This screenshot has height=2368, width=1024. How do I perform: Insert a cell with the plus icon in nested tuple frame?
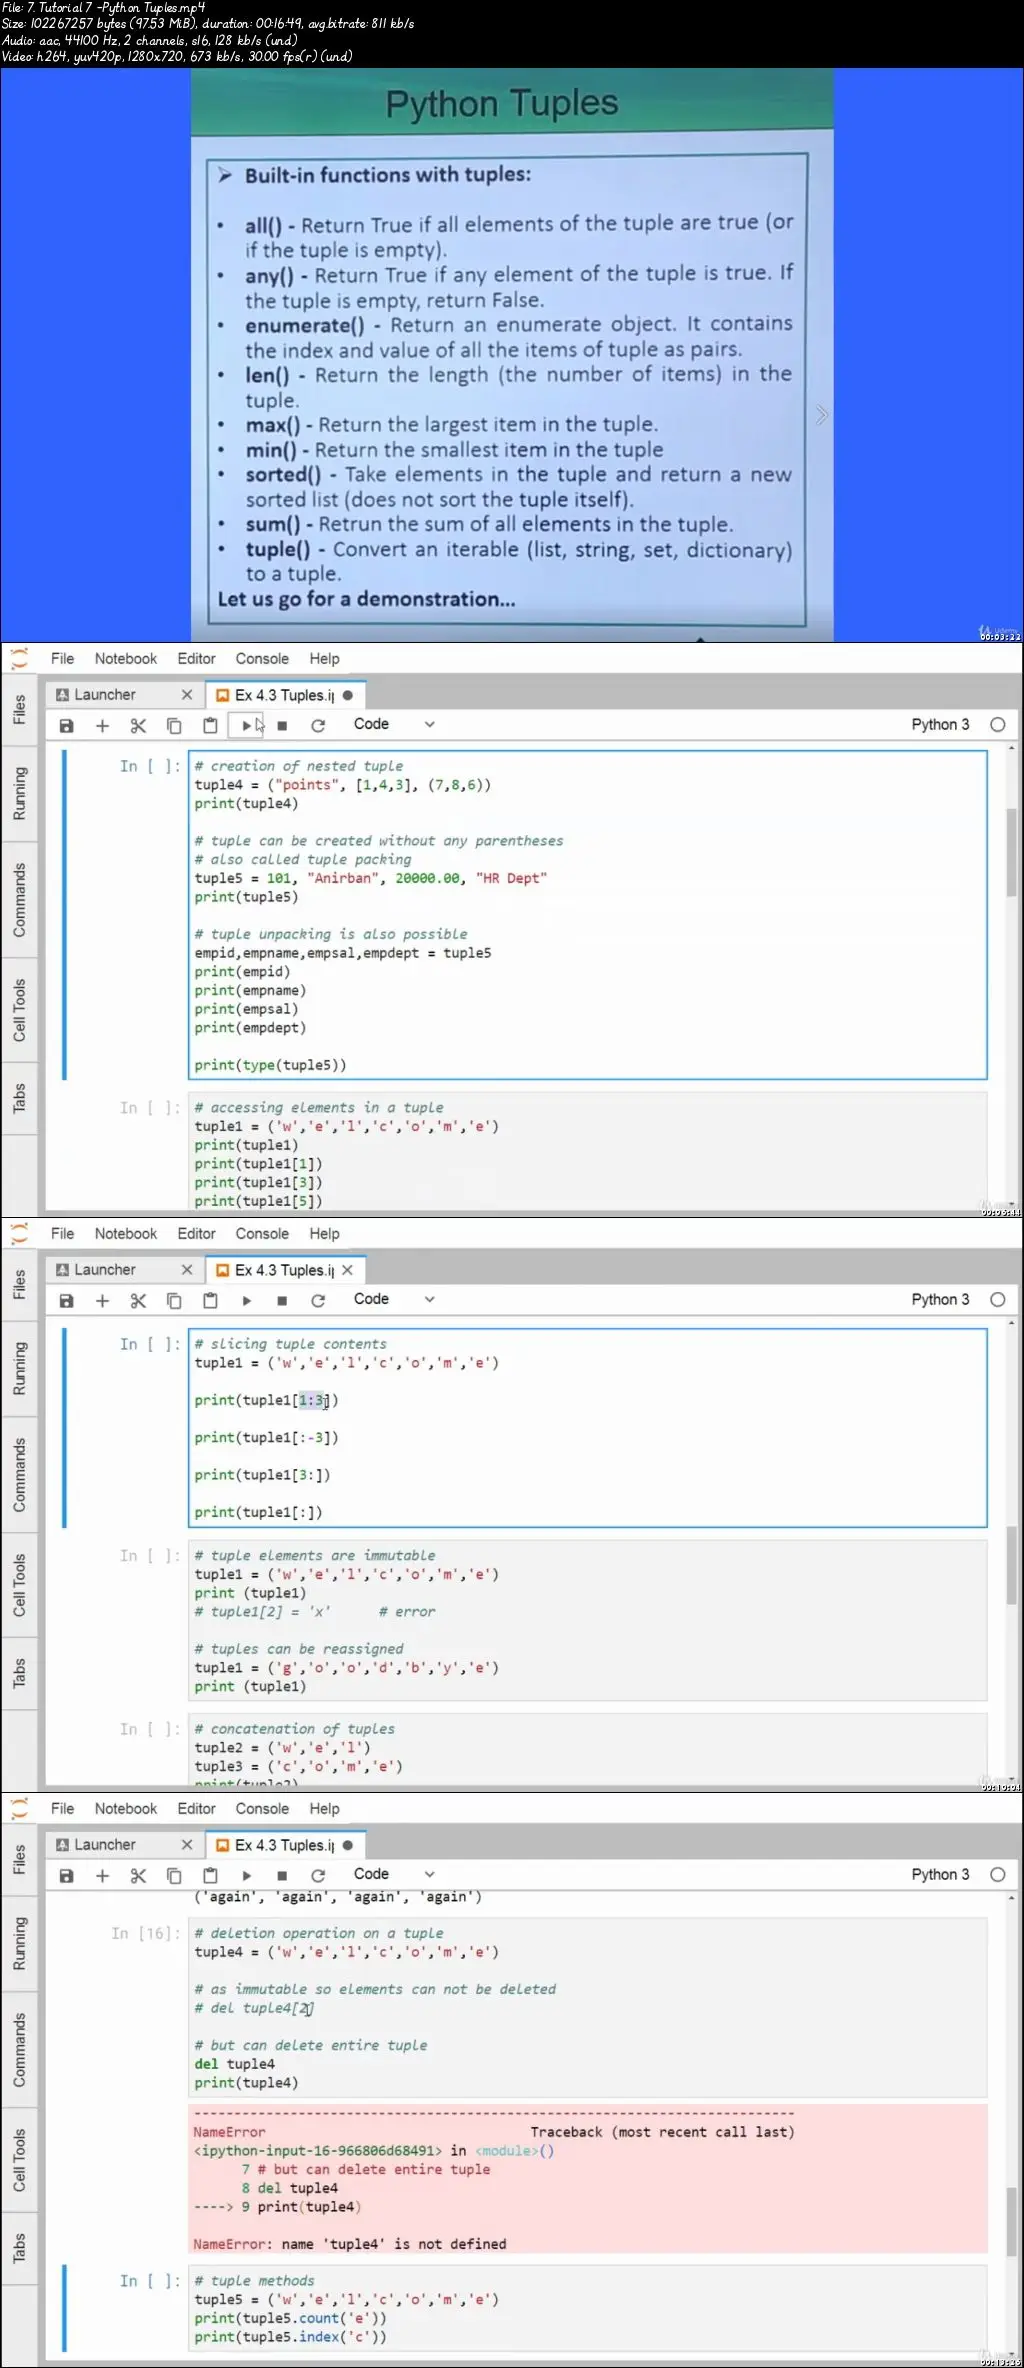click(102, 726)
